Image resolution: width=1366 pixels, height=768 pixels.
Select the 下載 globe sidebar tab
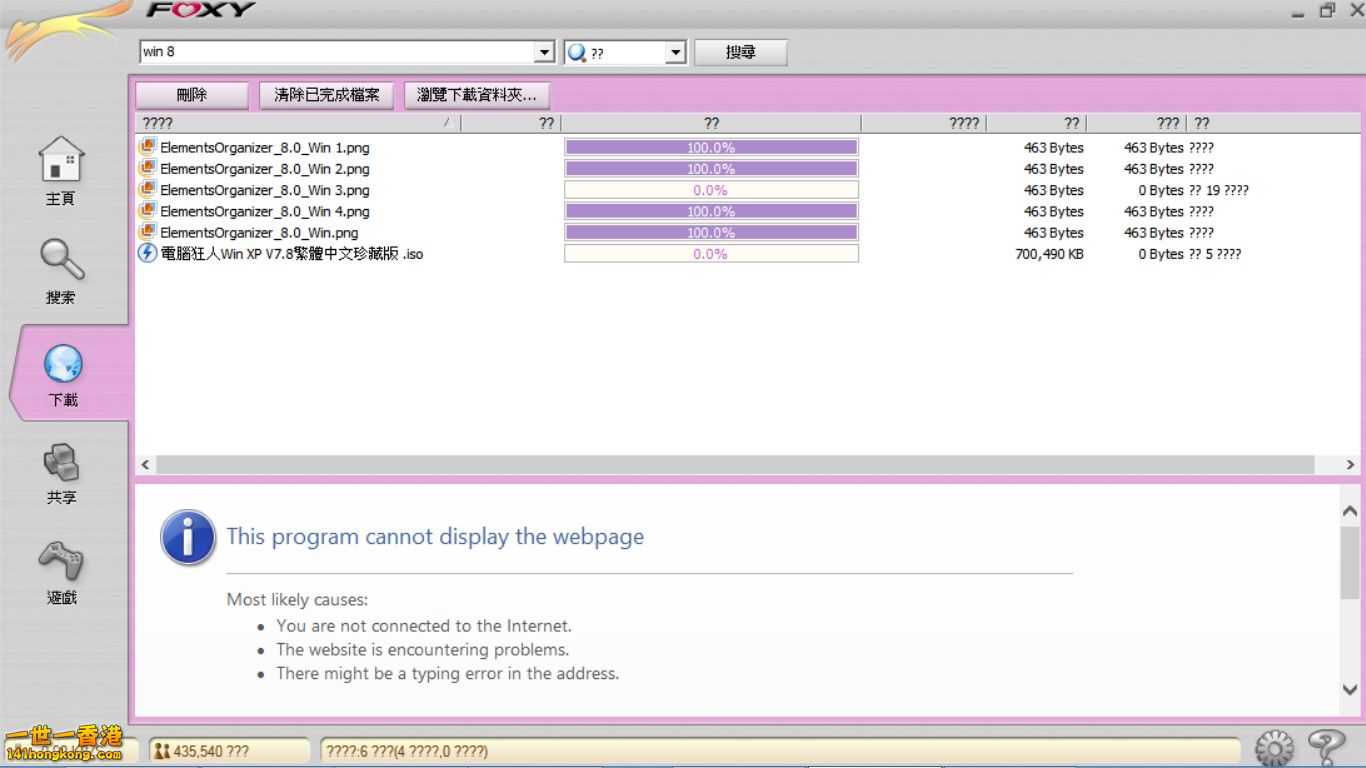click(63, 366)
